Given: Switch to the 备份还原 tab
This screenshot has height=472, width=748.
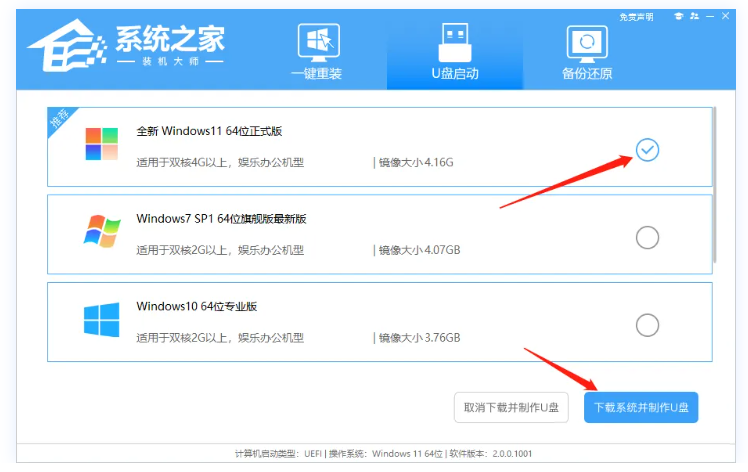Looking at the screenshot, I should [587, 52].
